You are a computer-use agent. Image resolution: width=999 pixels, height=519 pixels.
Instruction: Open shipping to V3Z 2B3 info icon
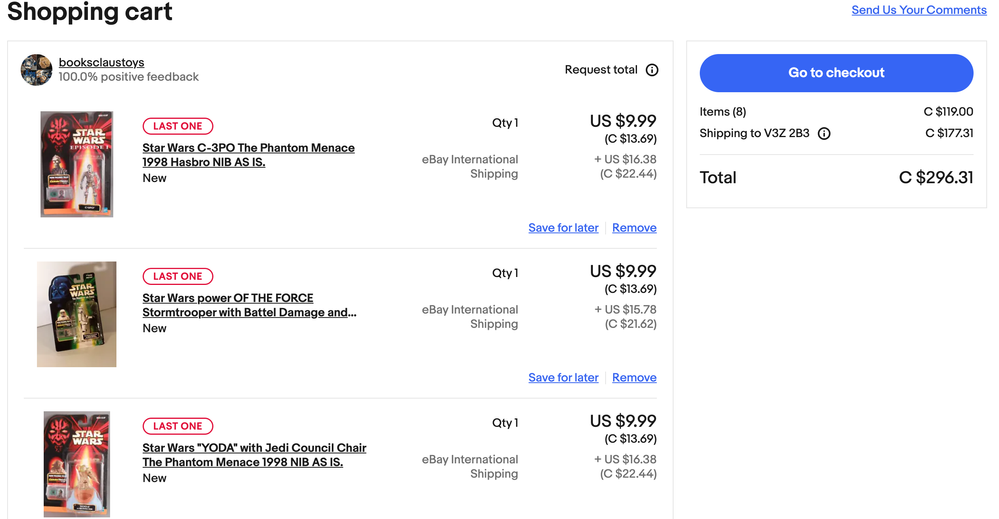click(x=824, y=134)
